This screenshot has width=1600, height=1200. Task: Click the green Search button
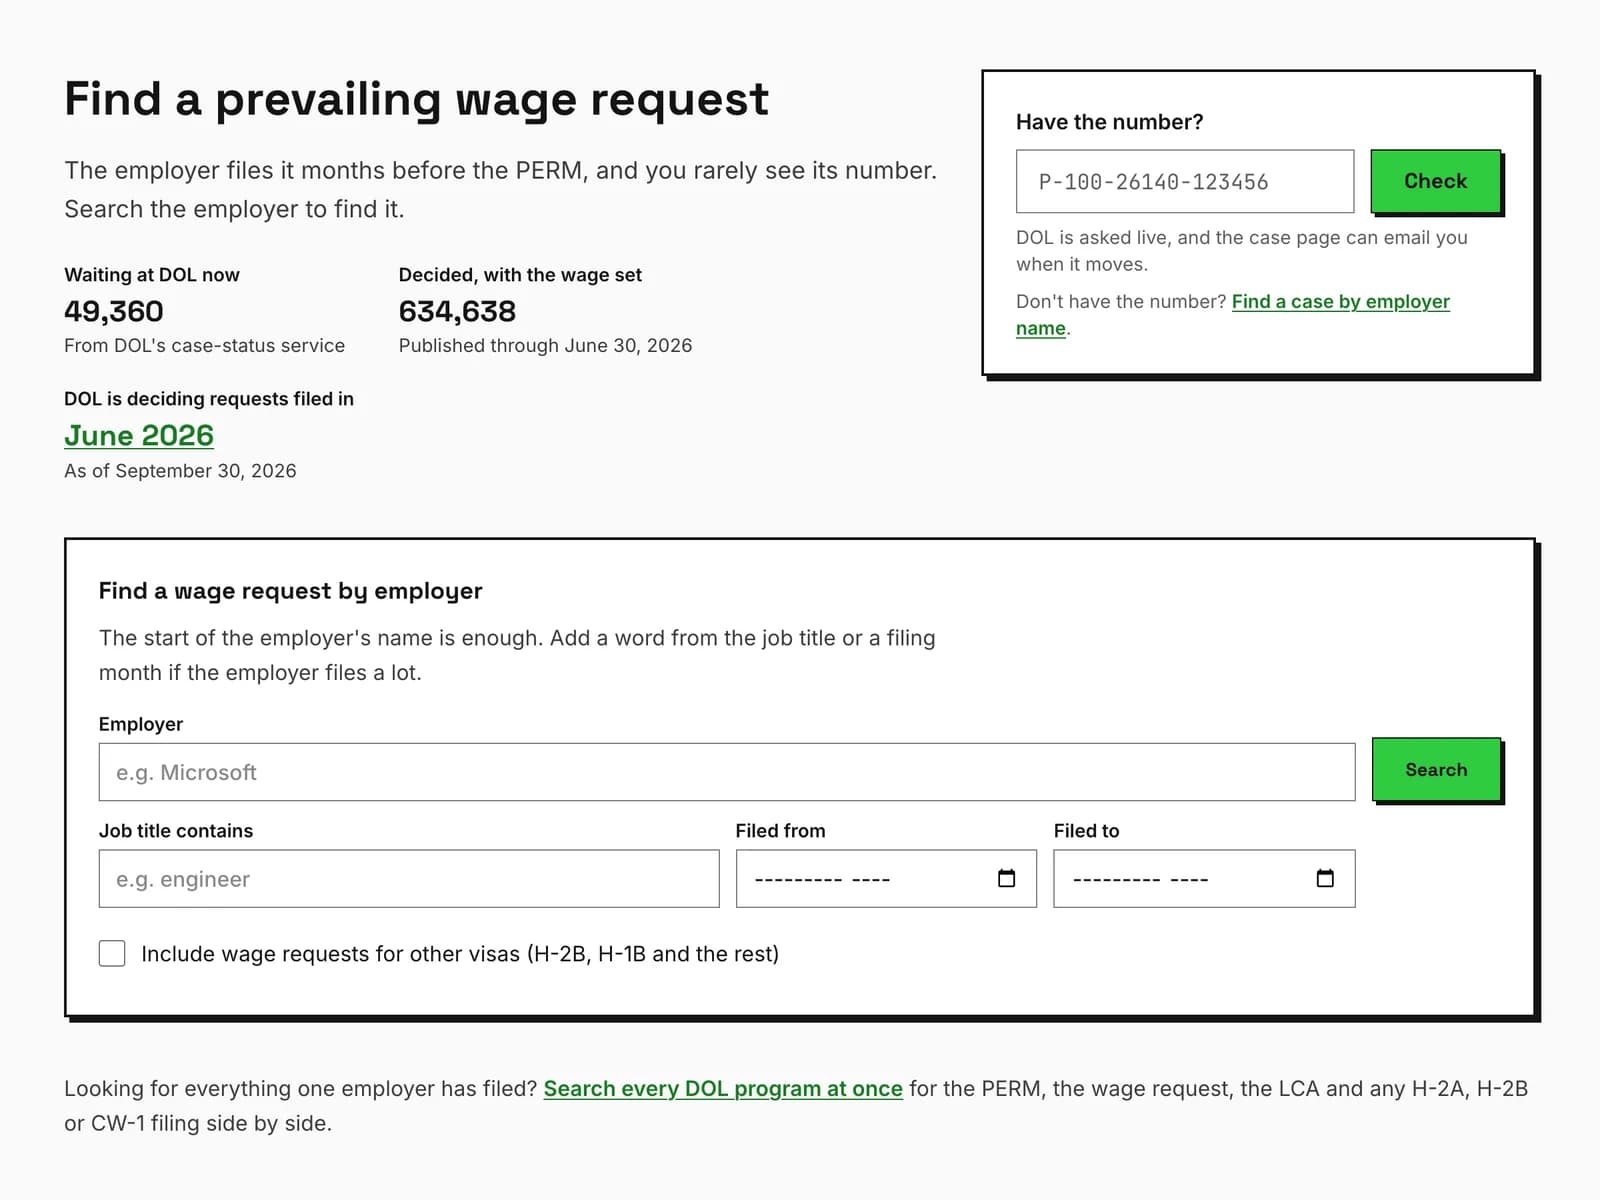pyautogui.click(x=1436, y=769)
